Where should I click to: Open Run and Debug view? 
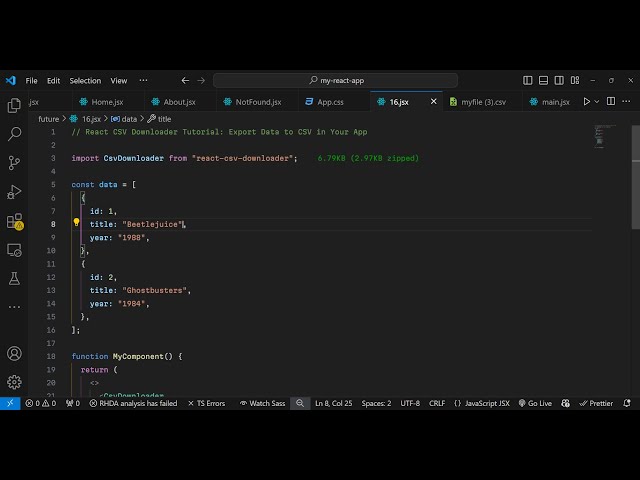14,191
